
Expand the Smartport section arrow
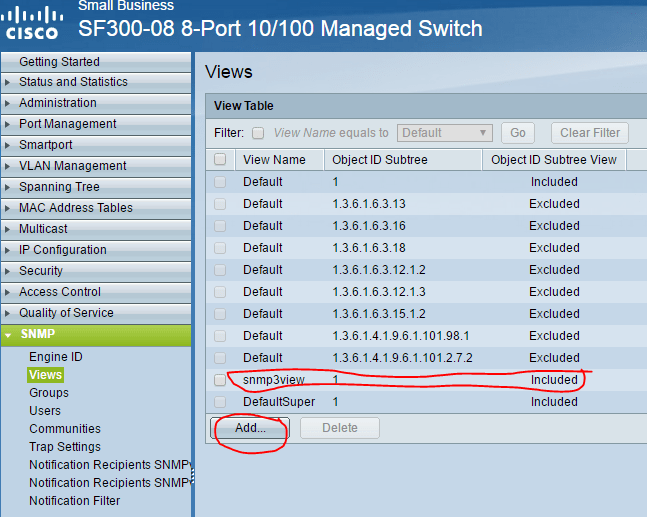(x=7, y=145)
